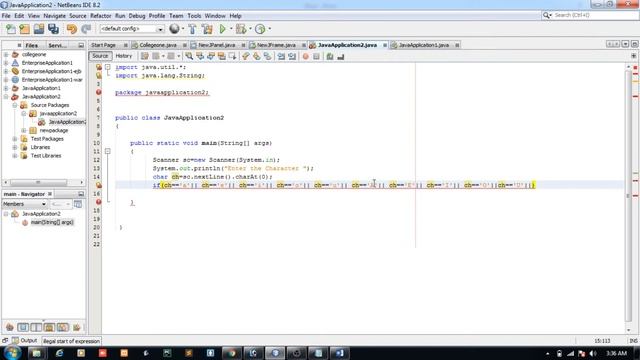Run the project with green play icon

click(222, 29)
